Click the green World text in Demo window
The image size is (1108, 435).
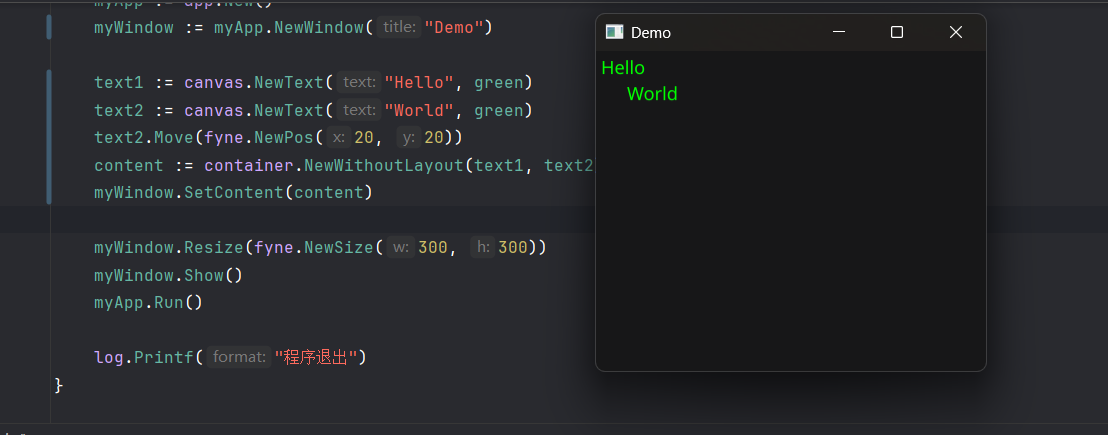pyautogui.click(x=652, y=94)
